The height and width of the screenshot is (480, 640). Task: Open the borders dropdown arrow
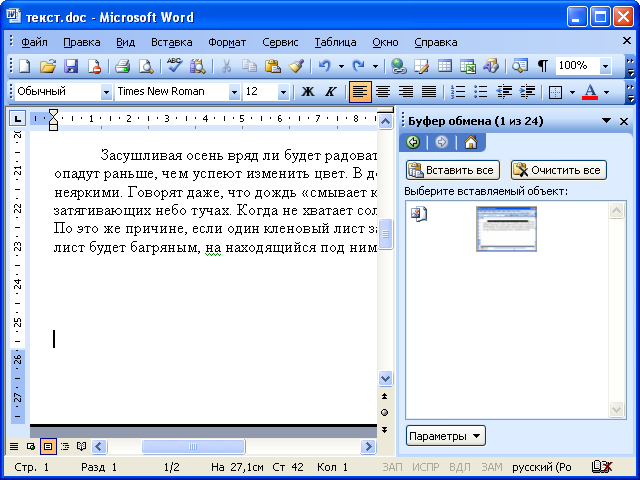click(572, 92)
